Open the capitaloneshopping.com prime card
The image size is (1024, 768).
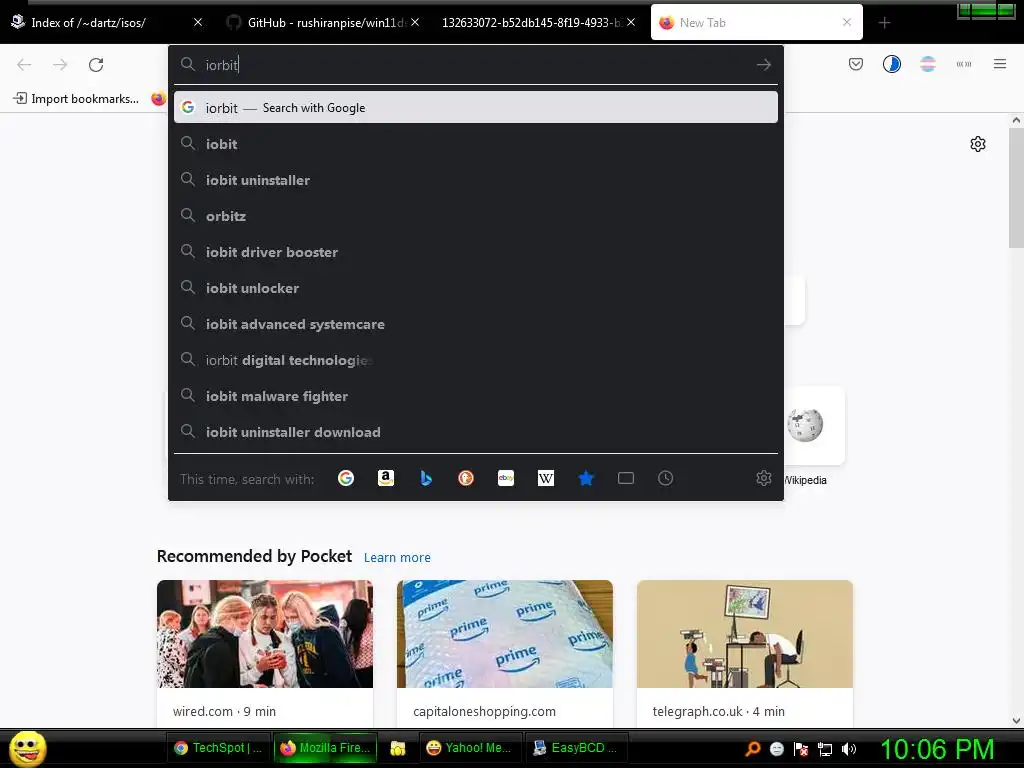click(x=505, y=653)
